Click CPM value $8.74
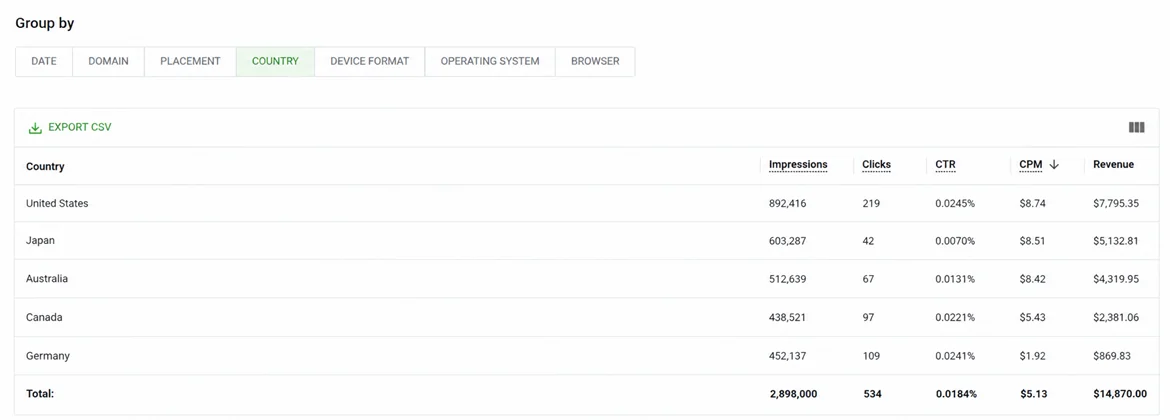 (x=1033, y=203)
